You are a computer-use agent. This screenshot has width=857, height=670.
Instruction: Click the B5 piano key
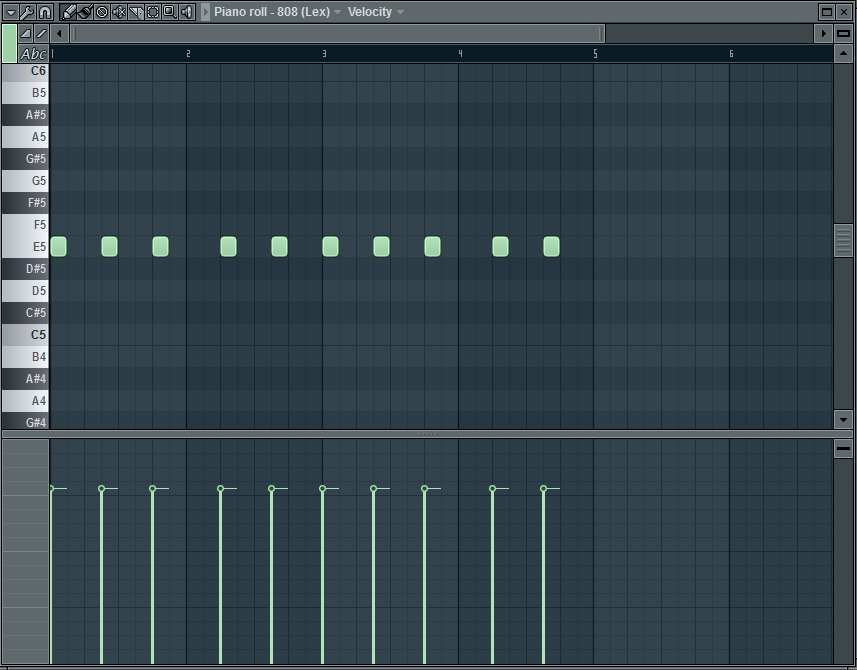[x=25, y=93]
